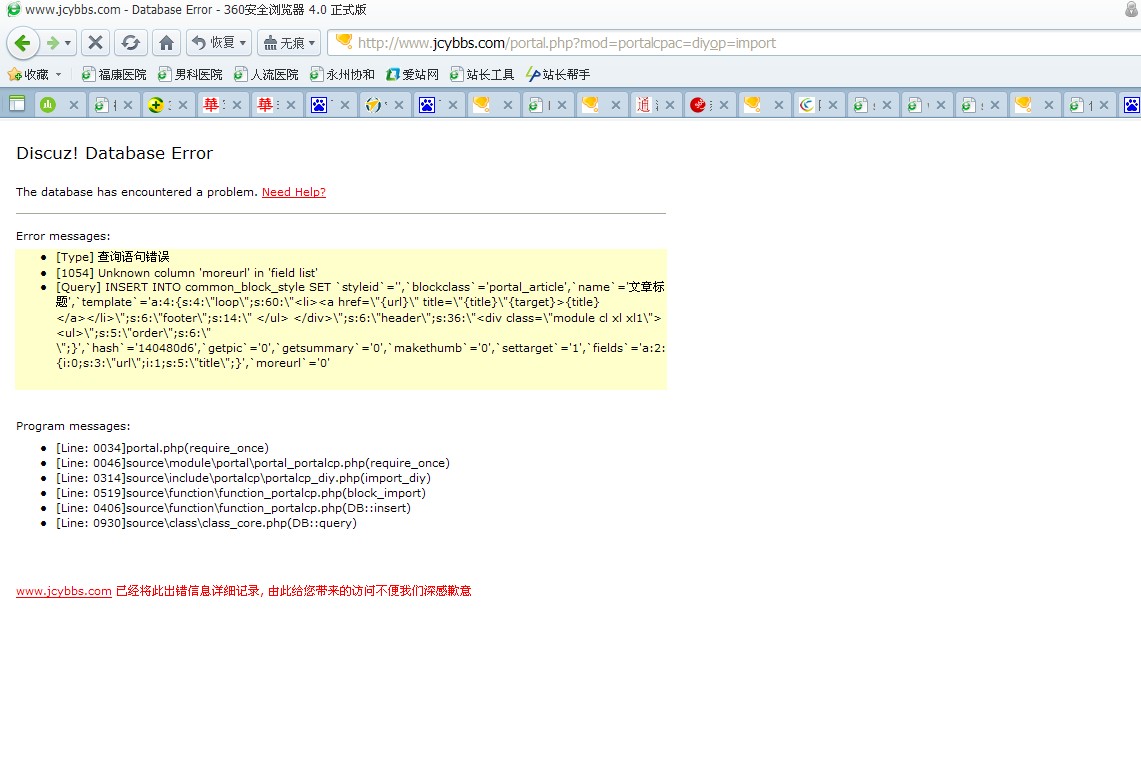Click the [Line: 0034]portal.php(require_once) entry
The width and height of the screenshot is (1141, 758).
tap(162, 448)
